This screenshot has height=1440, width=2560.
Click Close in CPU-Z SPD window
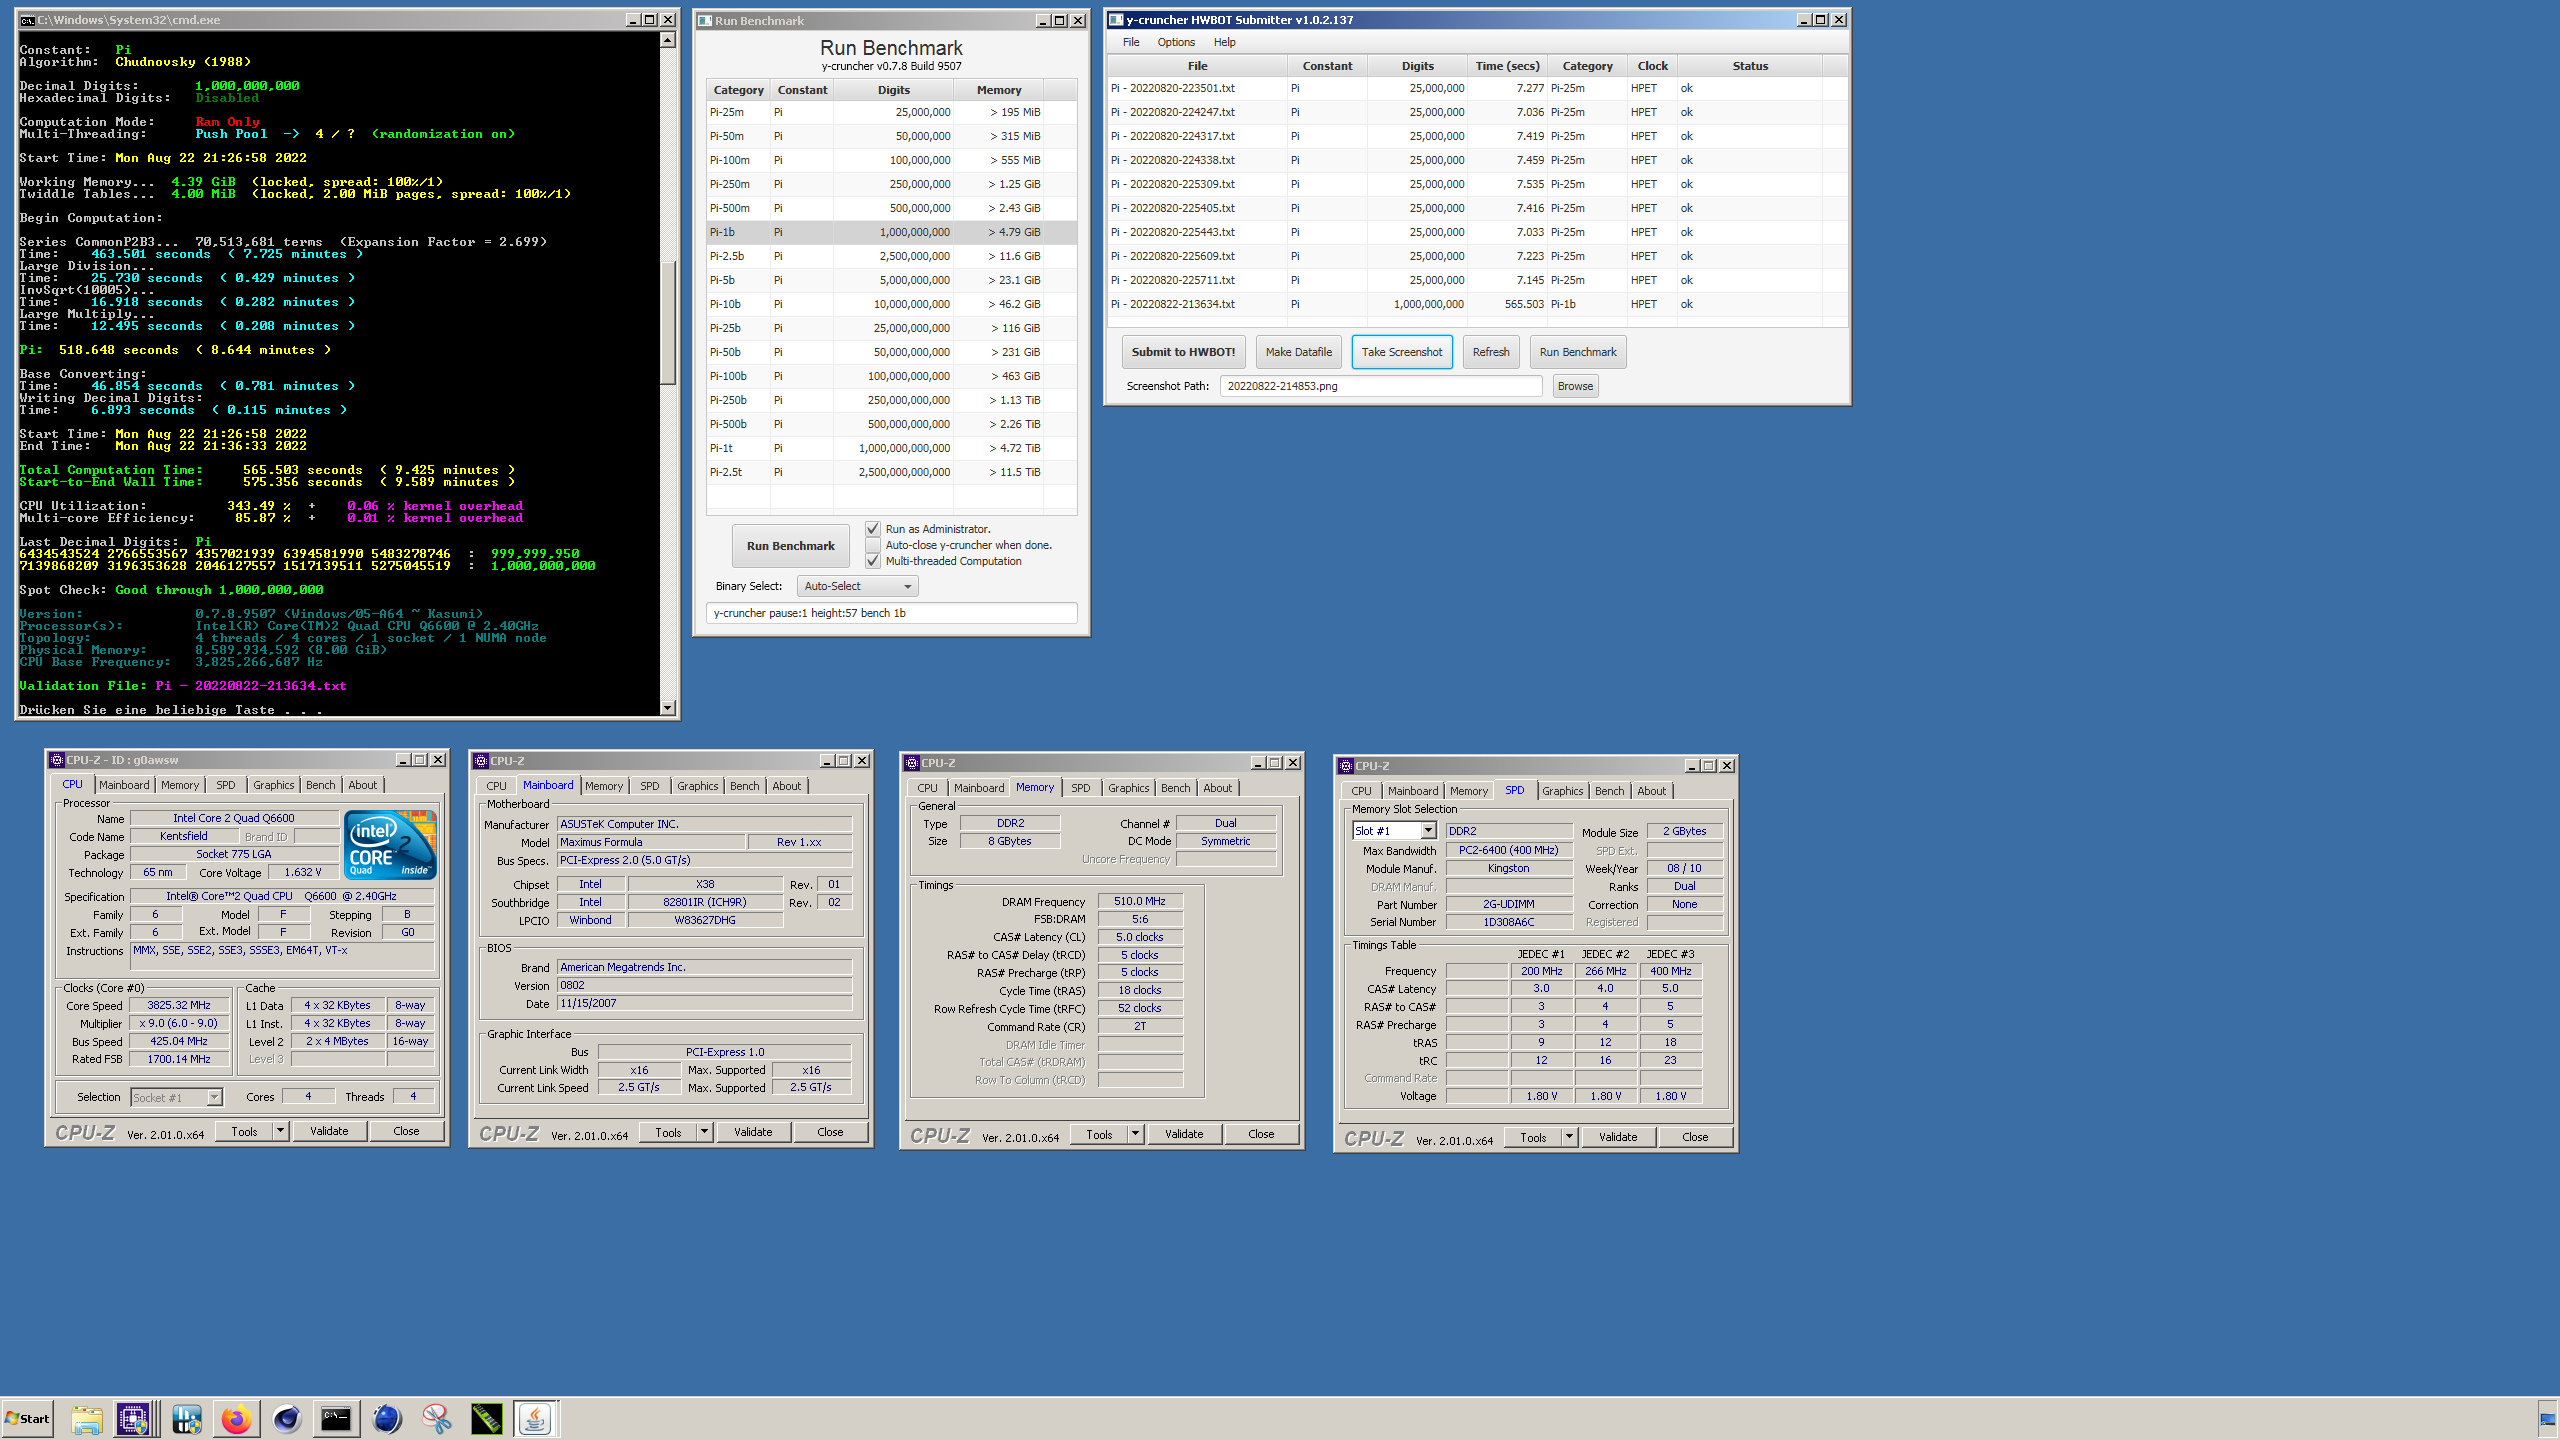1695,1137
